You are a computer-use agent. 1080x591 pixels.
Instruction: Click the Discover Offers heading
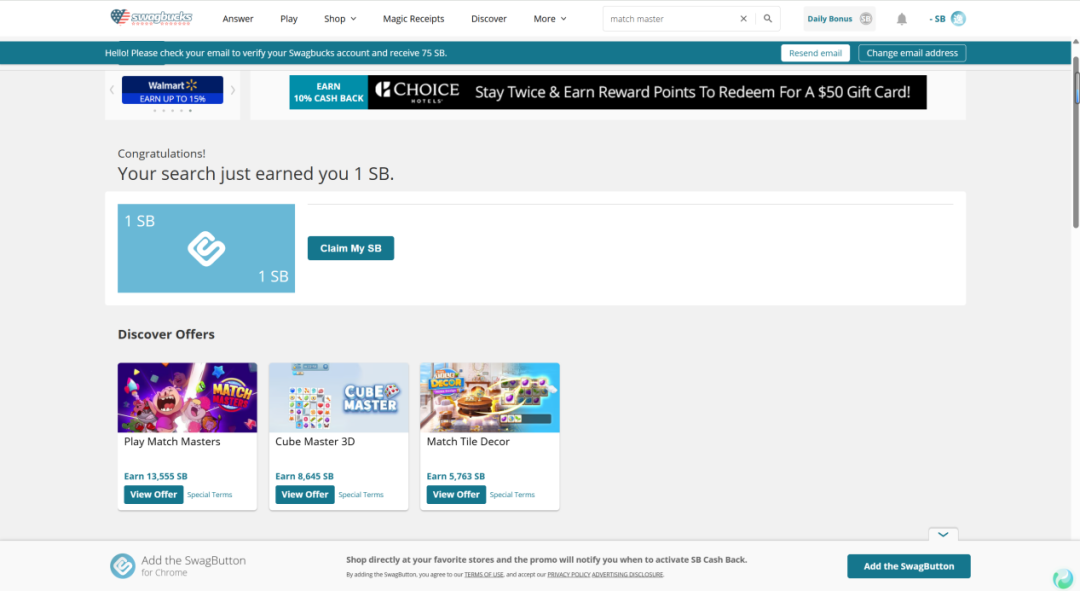point(166,334)
